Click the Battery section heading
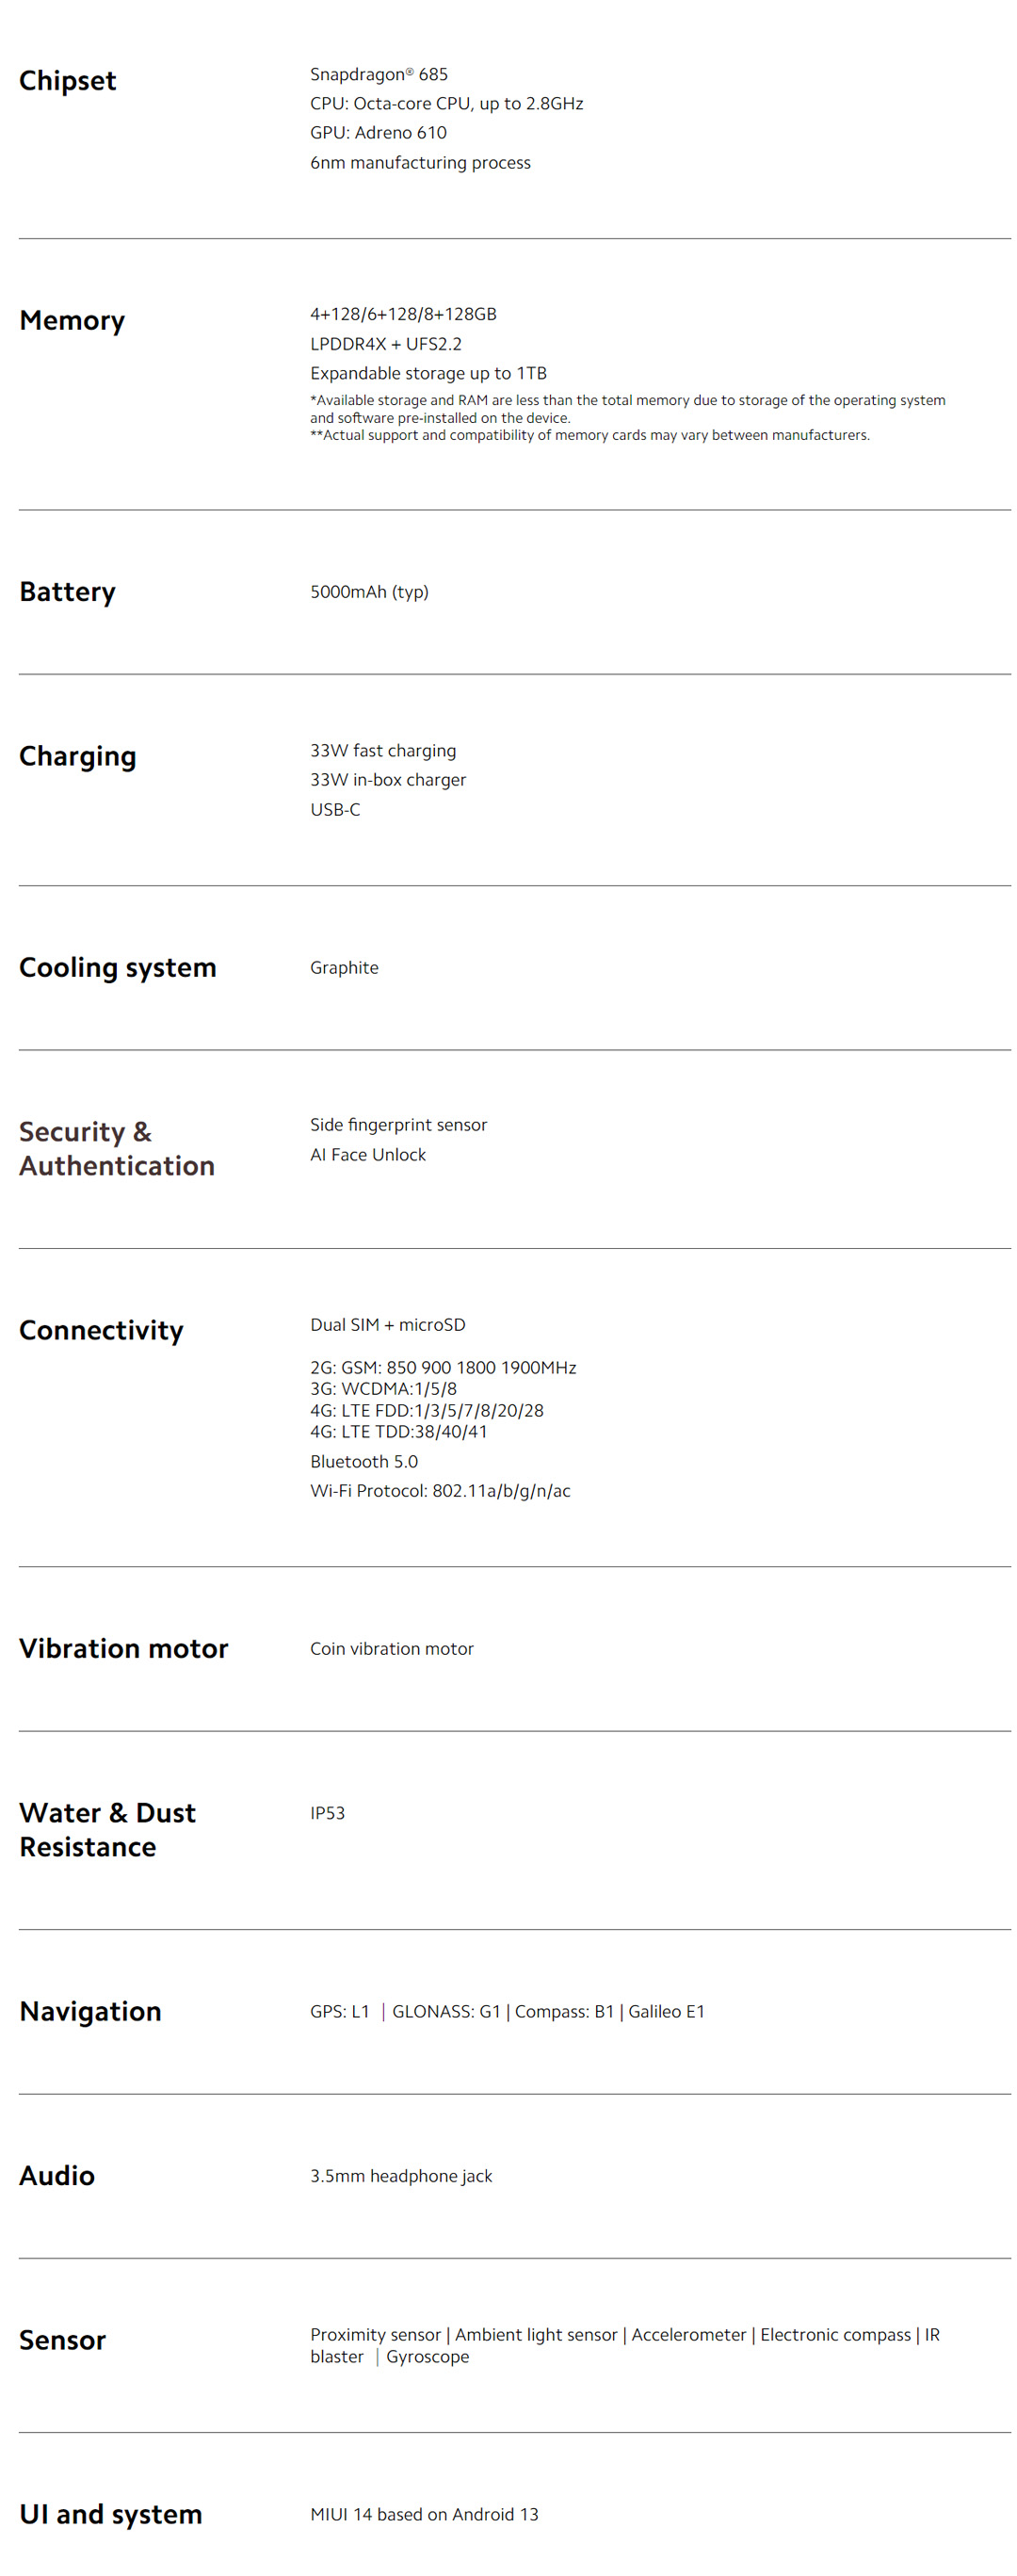1017x2576 pixels. [x=67, y=591]
